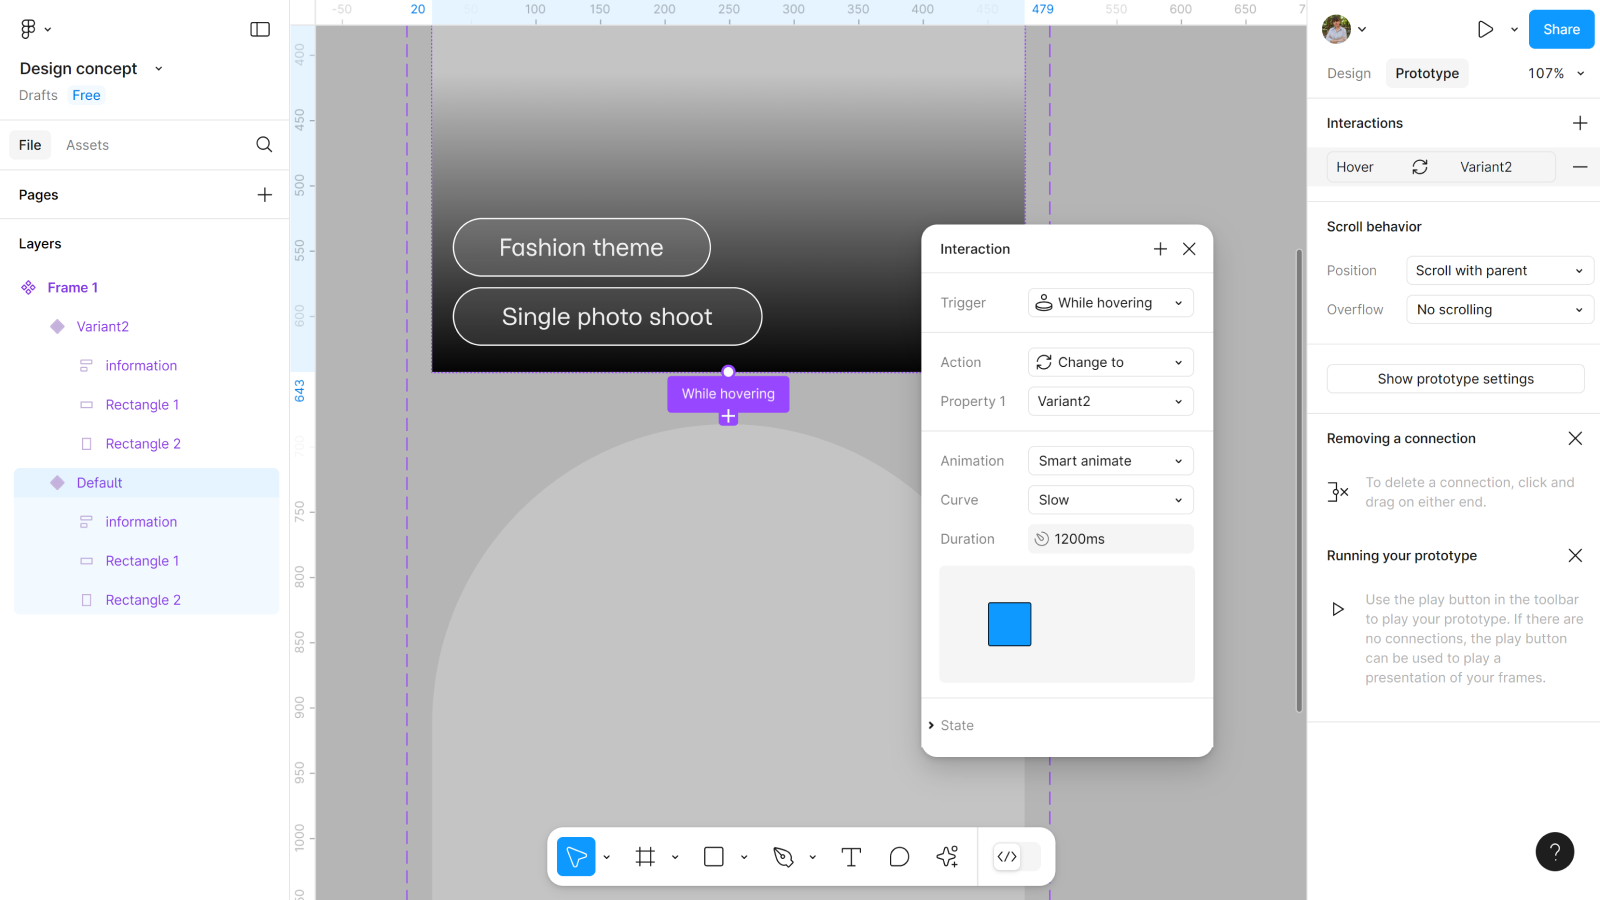
Task: Click the blue animation preview square
Action: click(1009, 624)
